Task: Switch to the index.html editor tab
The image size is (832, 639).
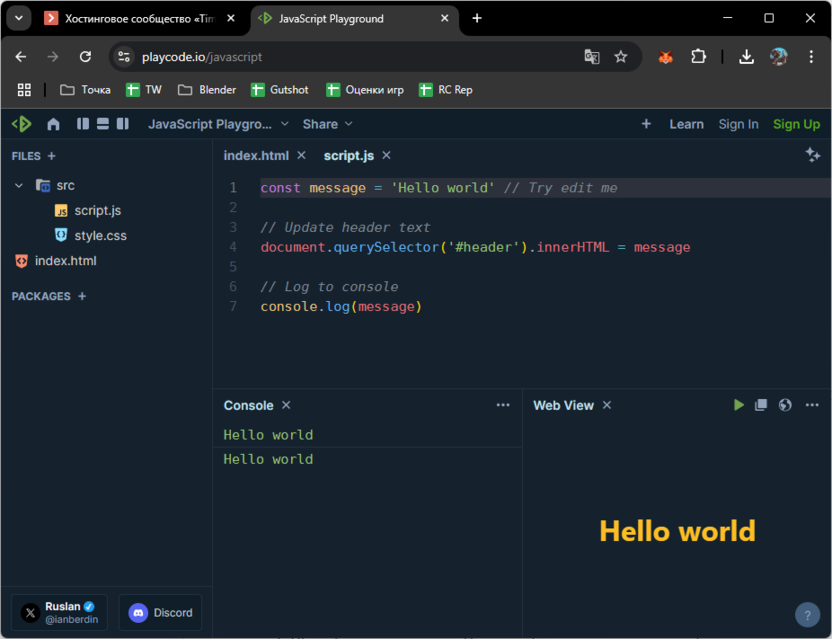Action: tap(256, 155)
